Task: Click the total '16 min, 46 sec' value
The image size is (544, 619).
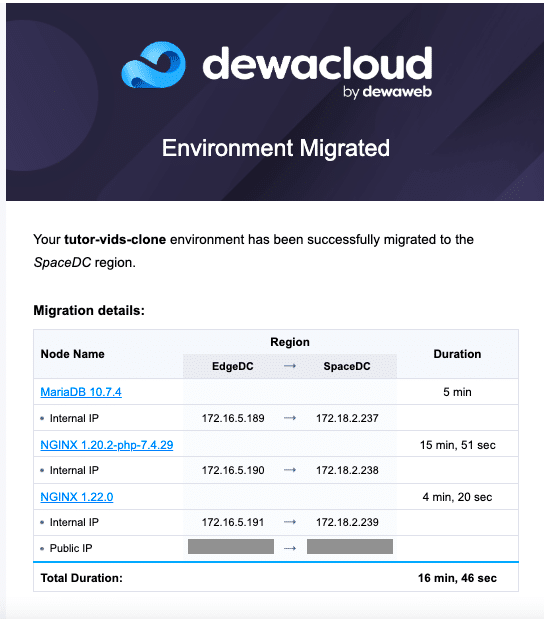Action: (x=457, y=578)
